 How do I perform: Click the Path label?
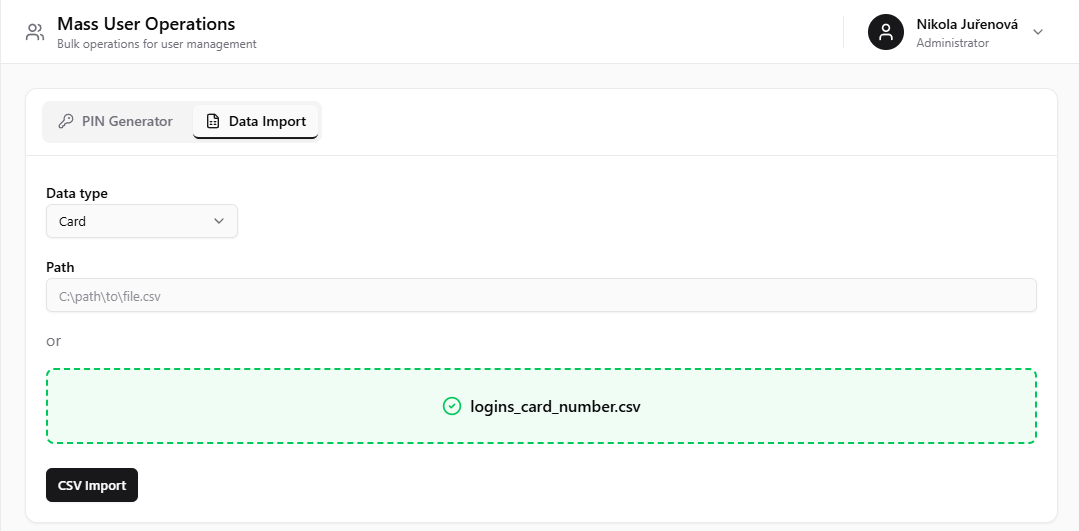click(60, 267)
